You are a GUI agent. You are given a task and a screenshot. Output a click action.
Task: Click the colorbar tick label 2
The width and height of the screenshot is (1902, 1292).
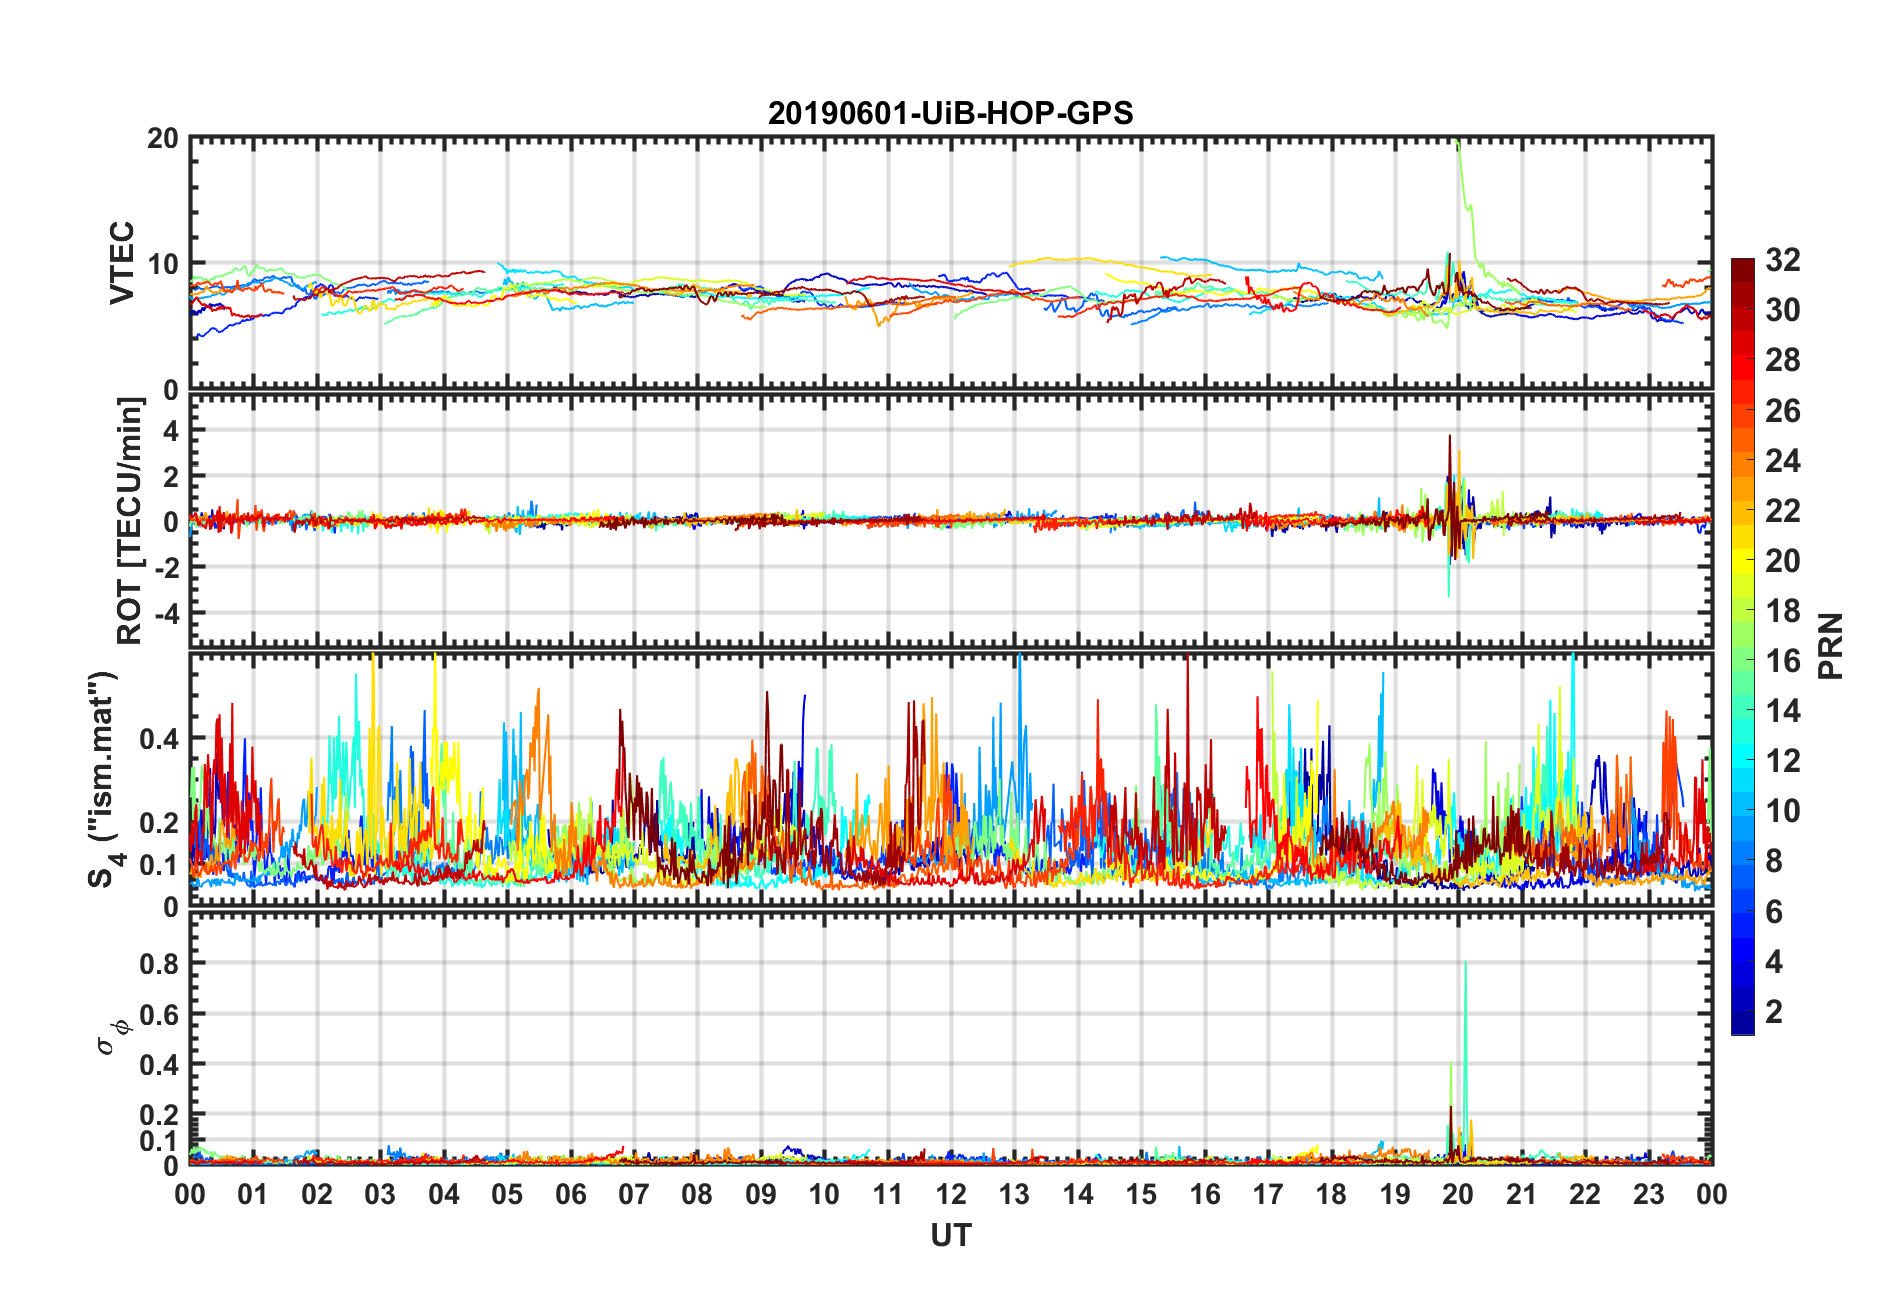coord(1774,1012)
